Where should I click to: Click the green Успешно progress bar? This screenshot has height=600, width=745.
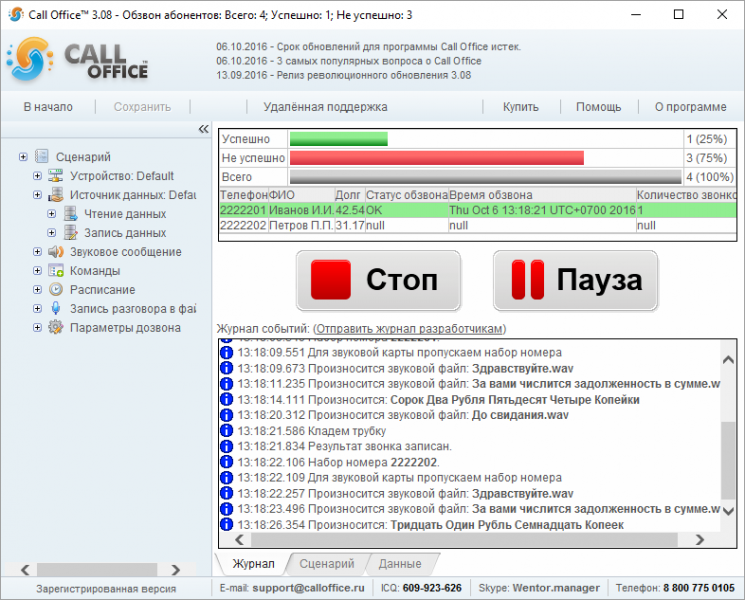tap(339, 139)
